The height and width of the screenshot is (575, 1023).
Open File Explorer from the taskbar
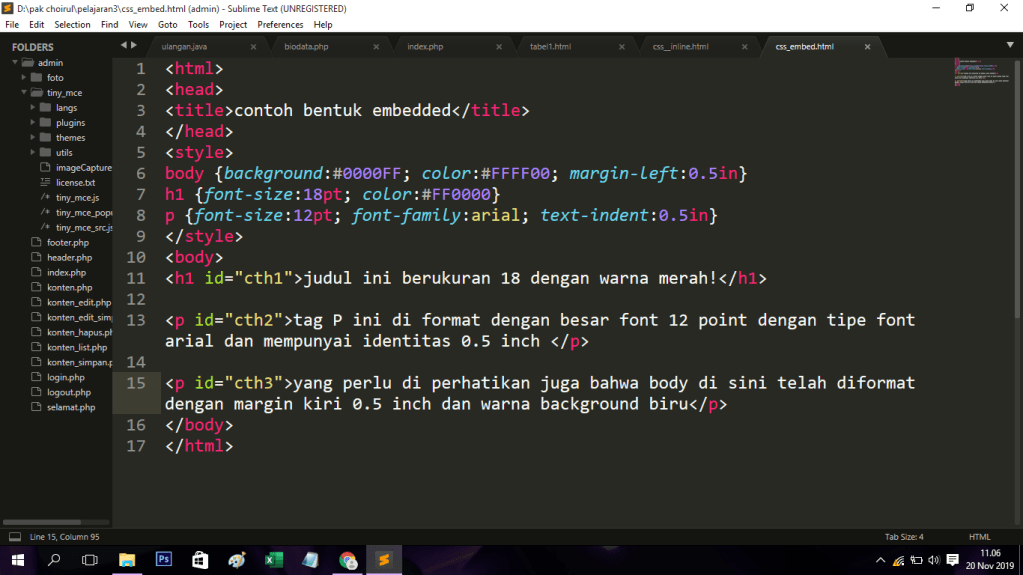[x=127, y=560]
